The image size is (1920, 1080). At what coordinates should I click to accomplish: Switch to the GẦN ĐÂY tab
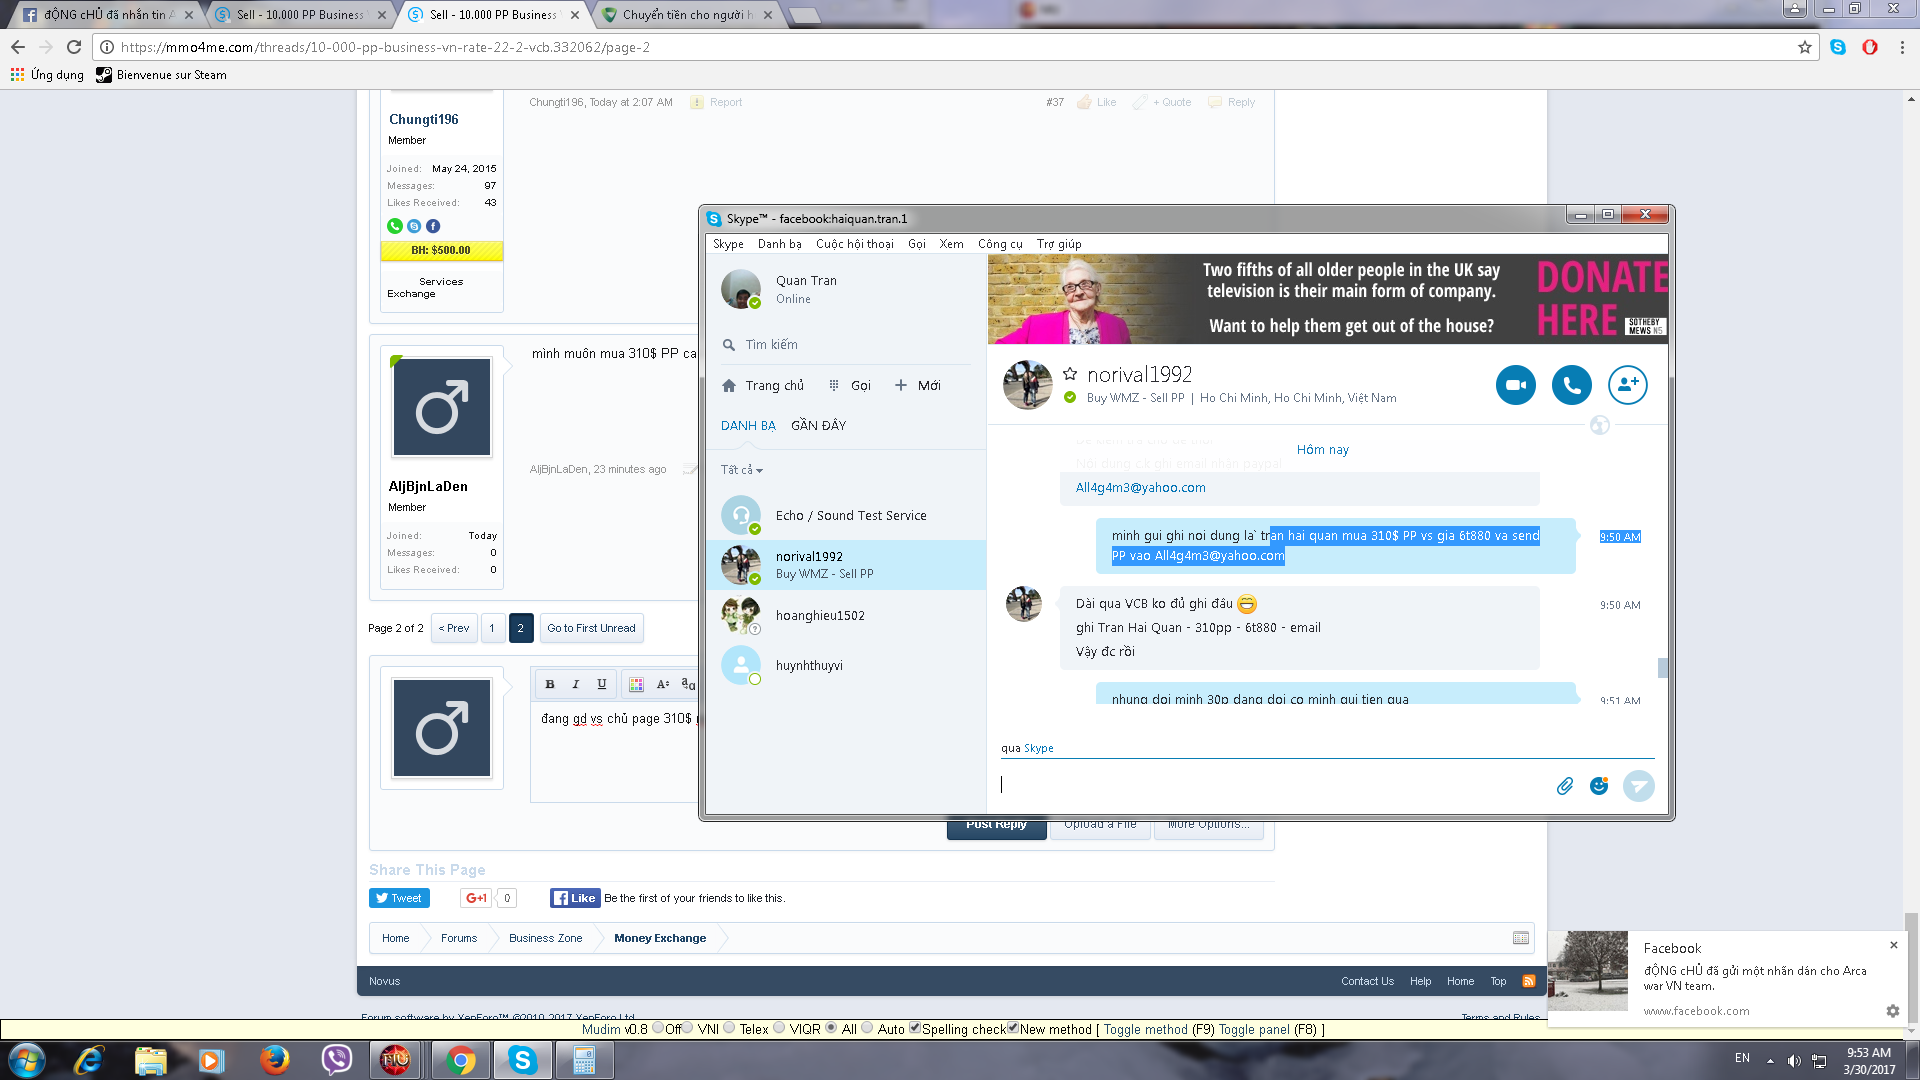tap(818, 426)
